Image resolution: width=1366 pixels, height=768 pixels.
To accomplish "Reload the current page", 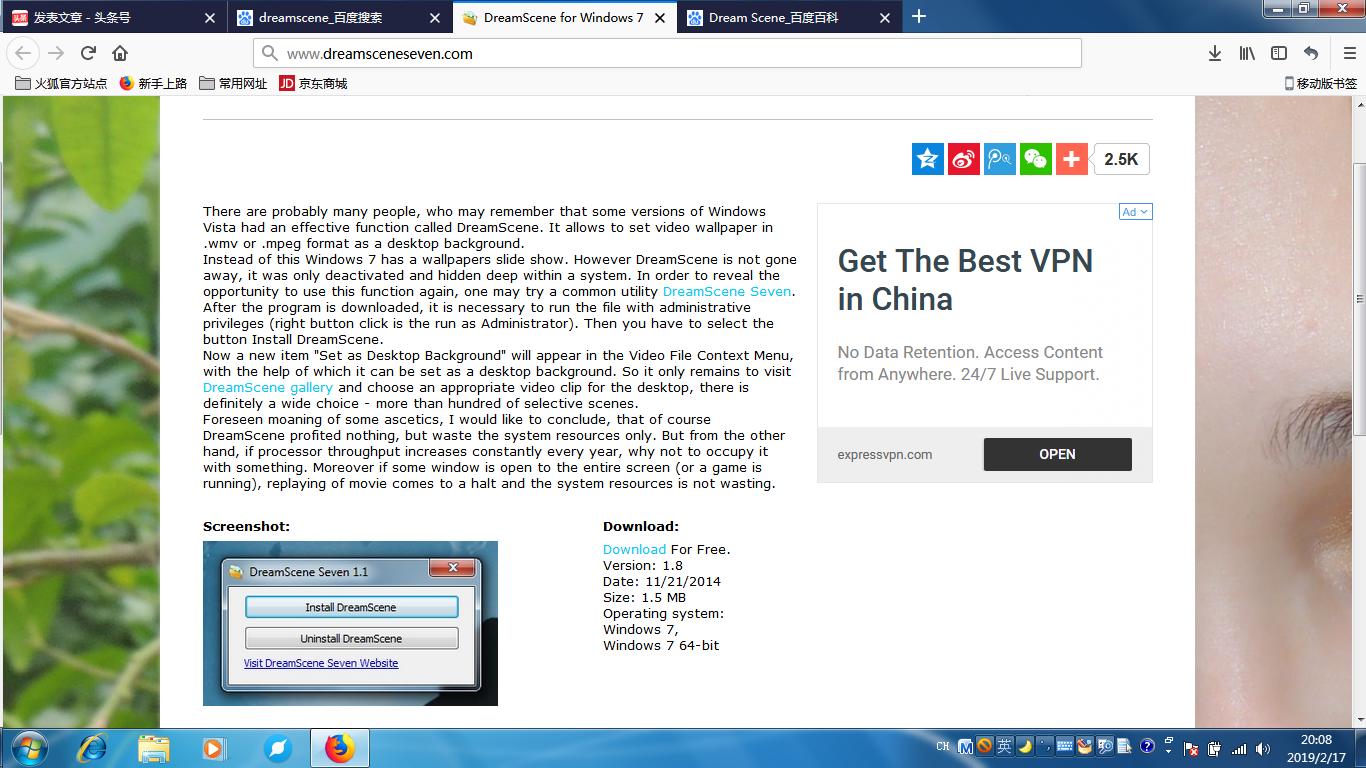I will [x=88, y=53].
